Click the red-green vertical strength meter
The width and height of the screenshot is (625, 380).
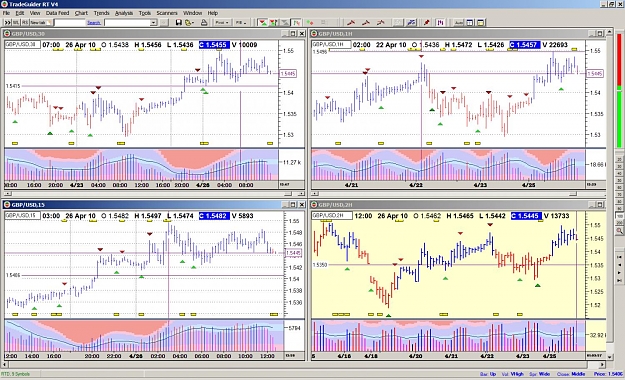point(619,91)
